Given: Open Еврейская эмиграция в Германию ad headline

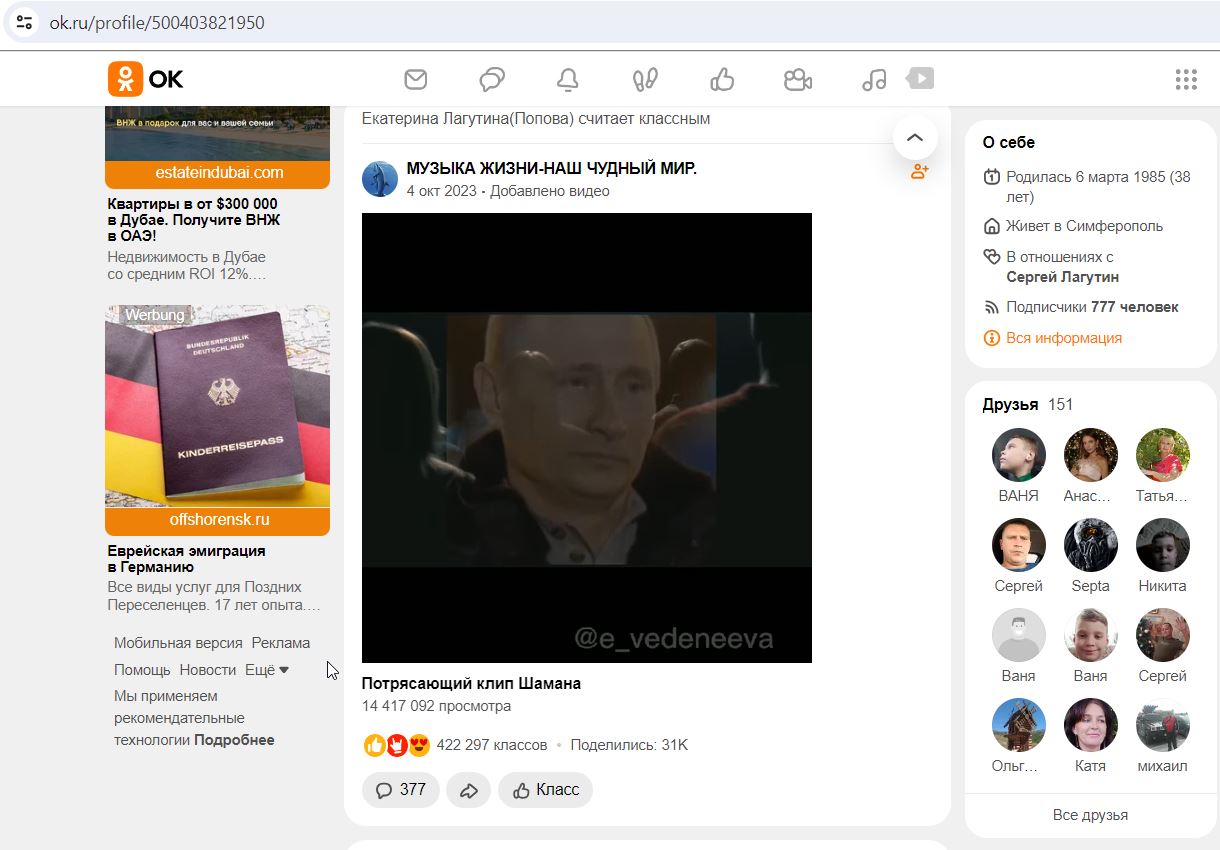Looking at the screenshot, I should (187, 559).
